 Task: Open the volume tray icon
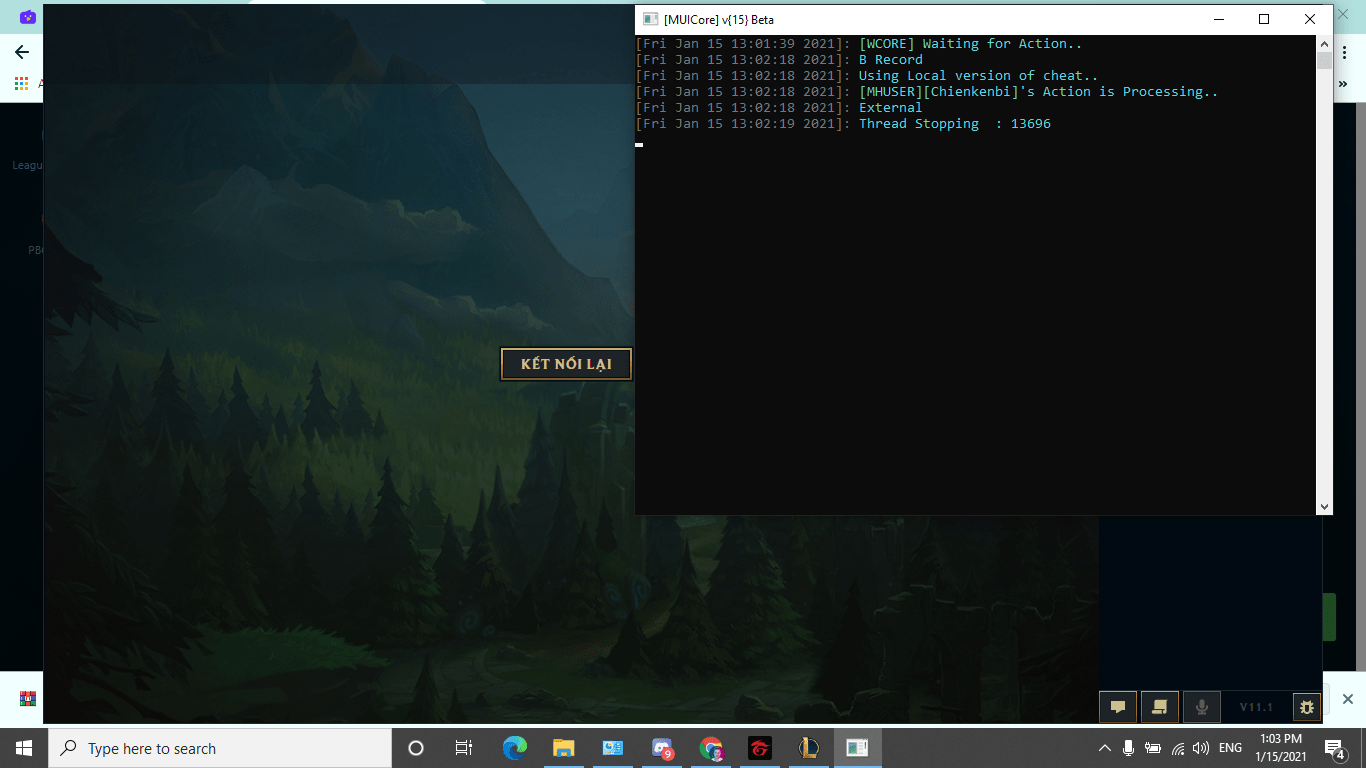(x=1201, y=748)
